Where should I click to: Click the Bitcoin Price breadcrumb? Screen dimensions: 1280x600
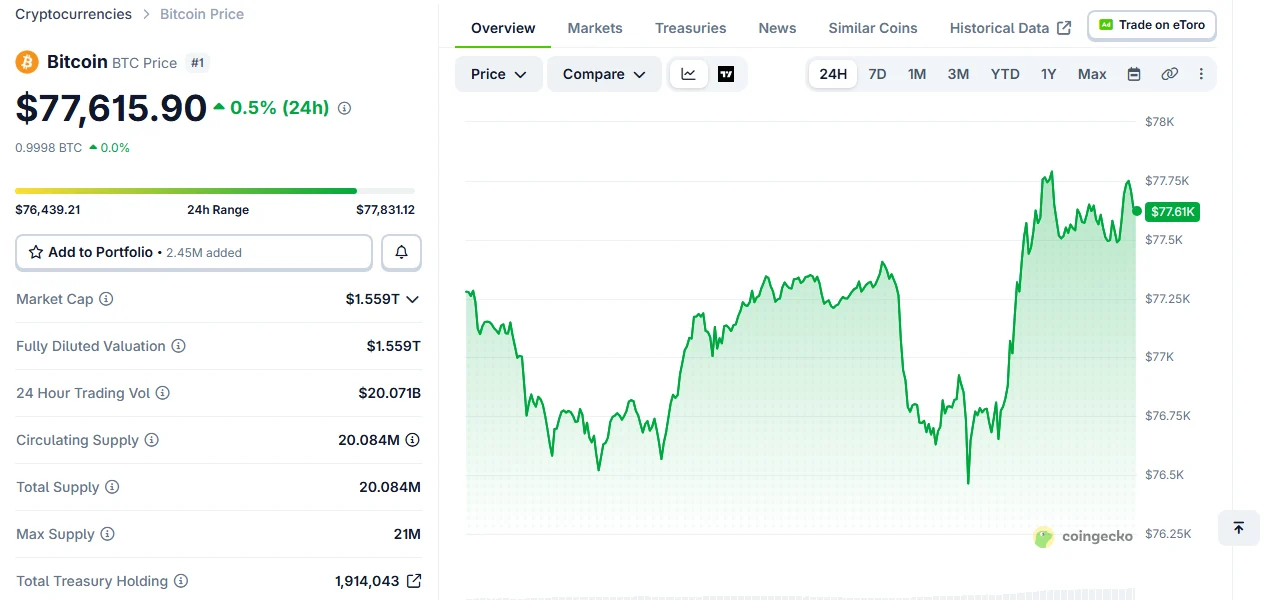tap(202, 14)
